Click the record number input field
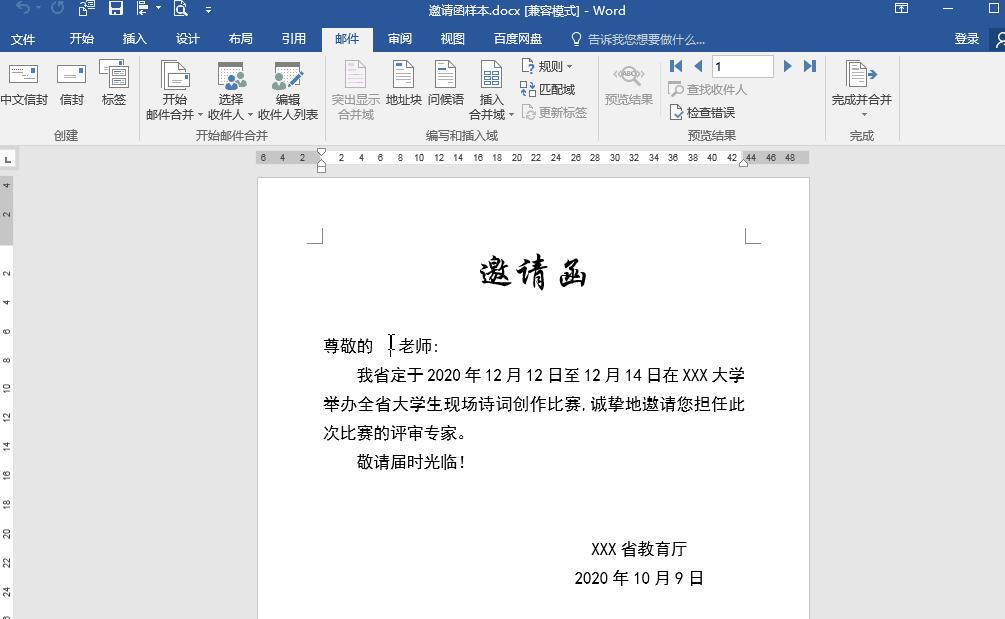 [741, 65]
